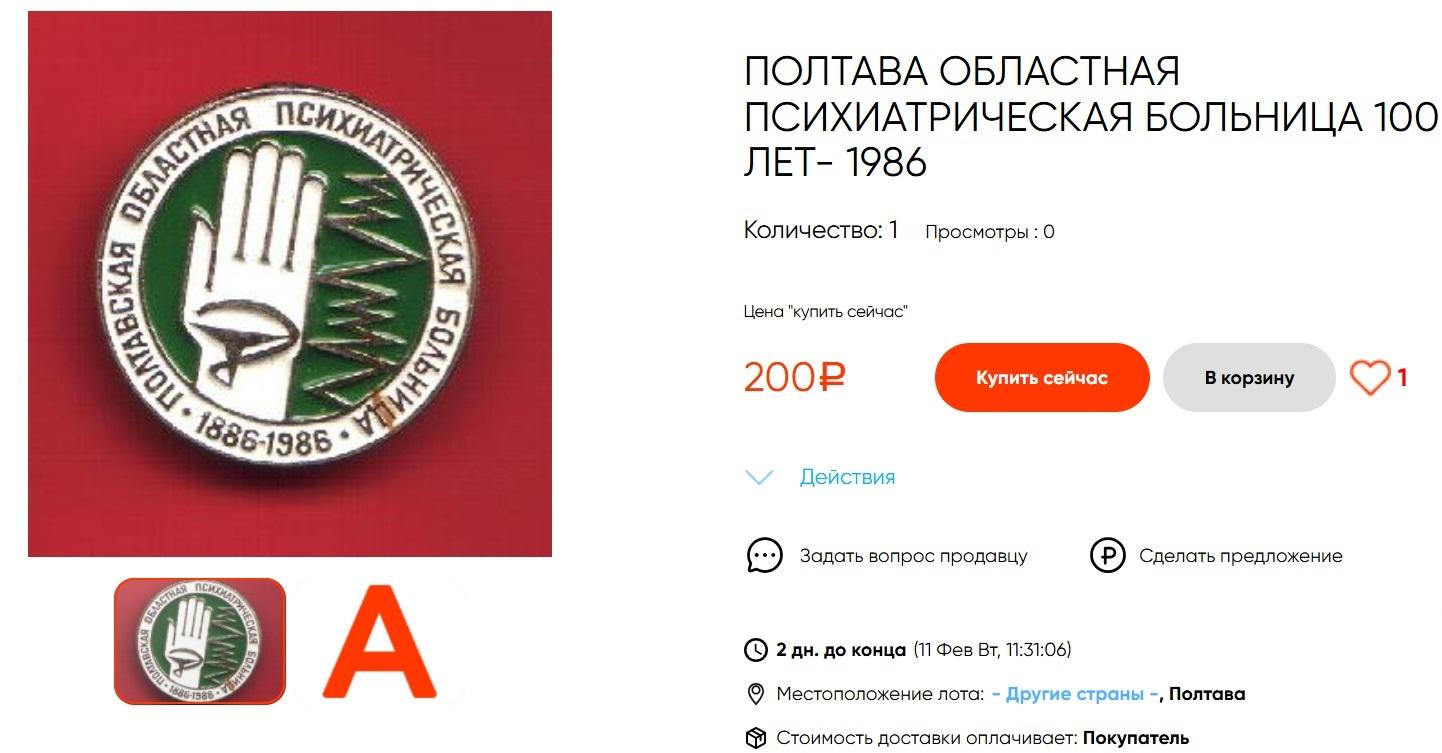The width and height of the screenshot is (1442, 753).
Task: Click the location pin icon
Action: pyautogui.click(x=756, y=694)
